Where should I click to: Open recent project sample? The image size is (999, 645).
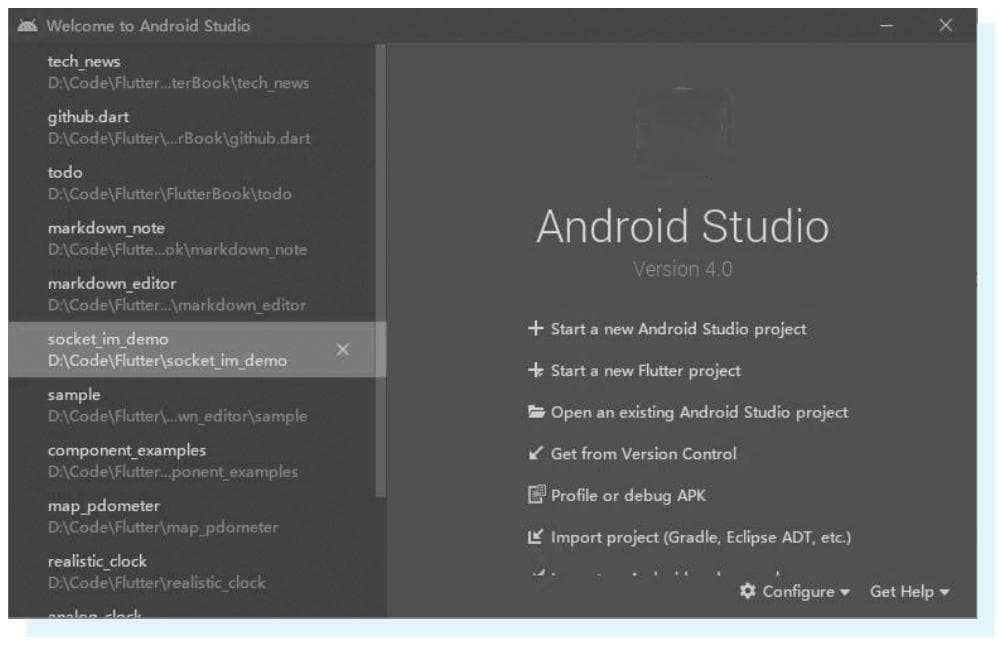pyautogui.click(x=191, y=405)
